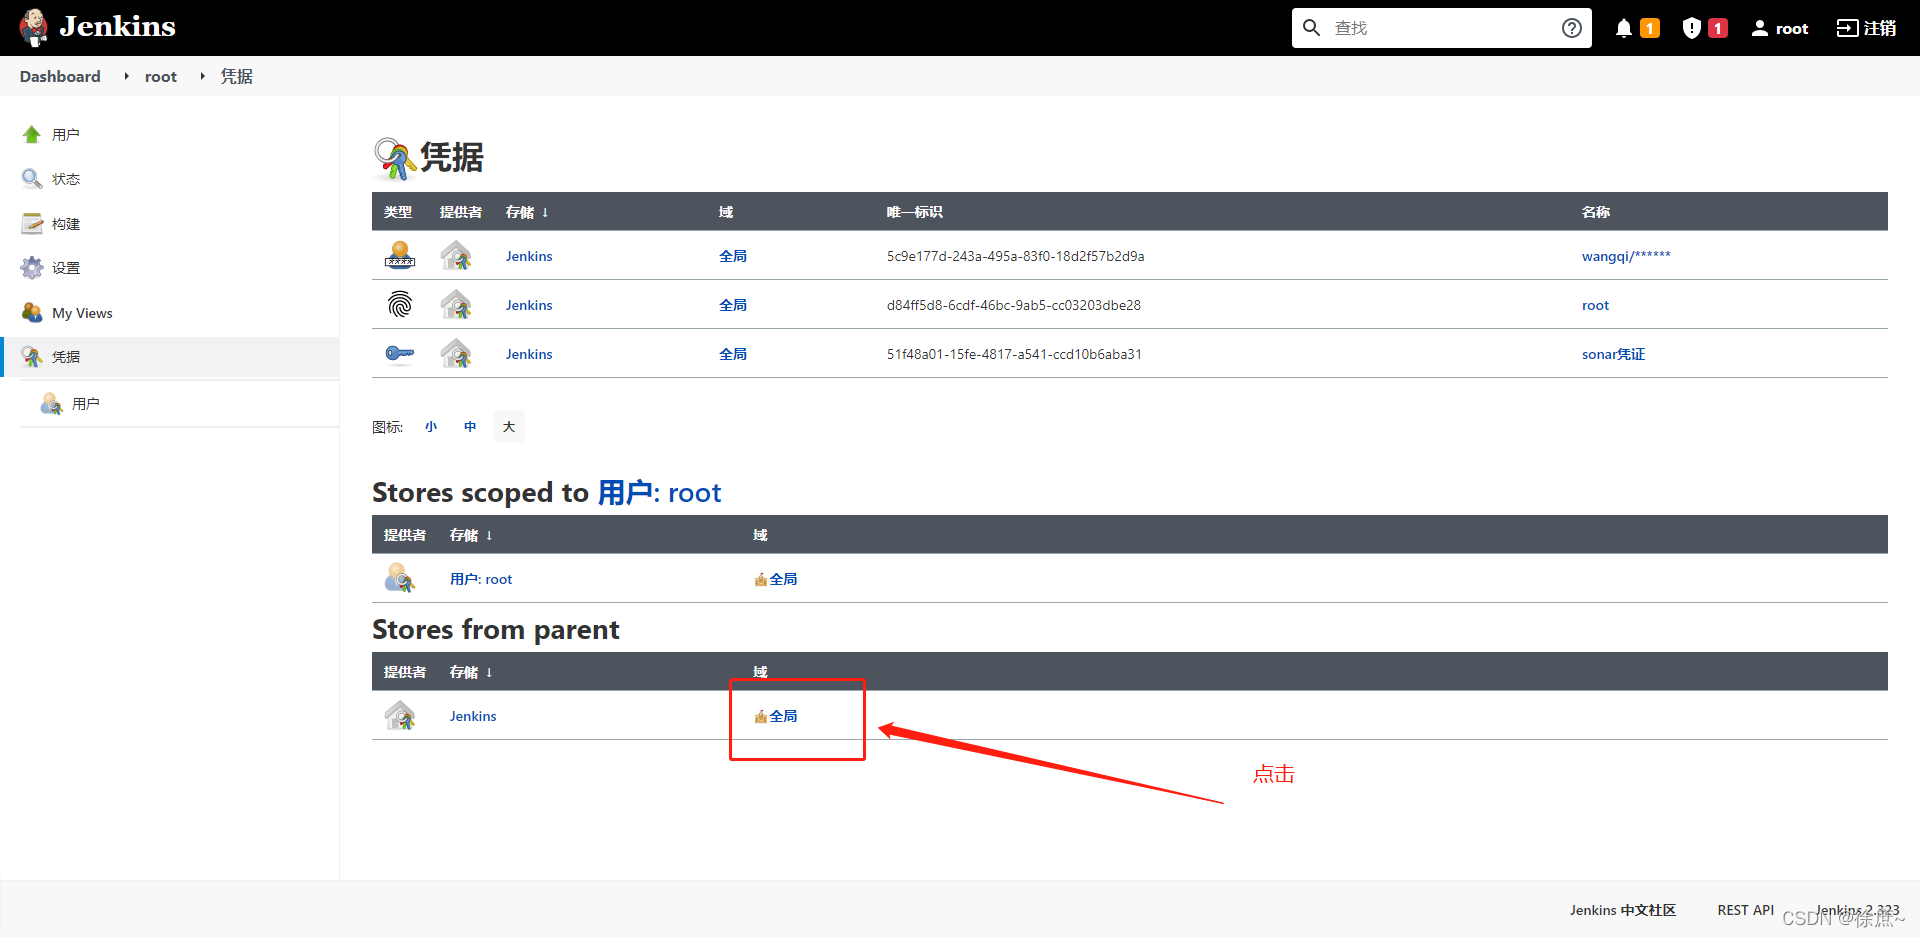Image resolution: width=1920 pixels, height=937 pixels.
Task: Click root in the breadcrumb bar
Action: pos(161,76)
